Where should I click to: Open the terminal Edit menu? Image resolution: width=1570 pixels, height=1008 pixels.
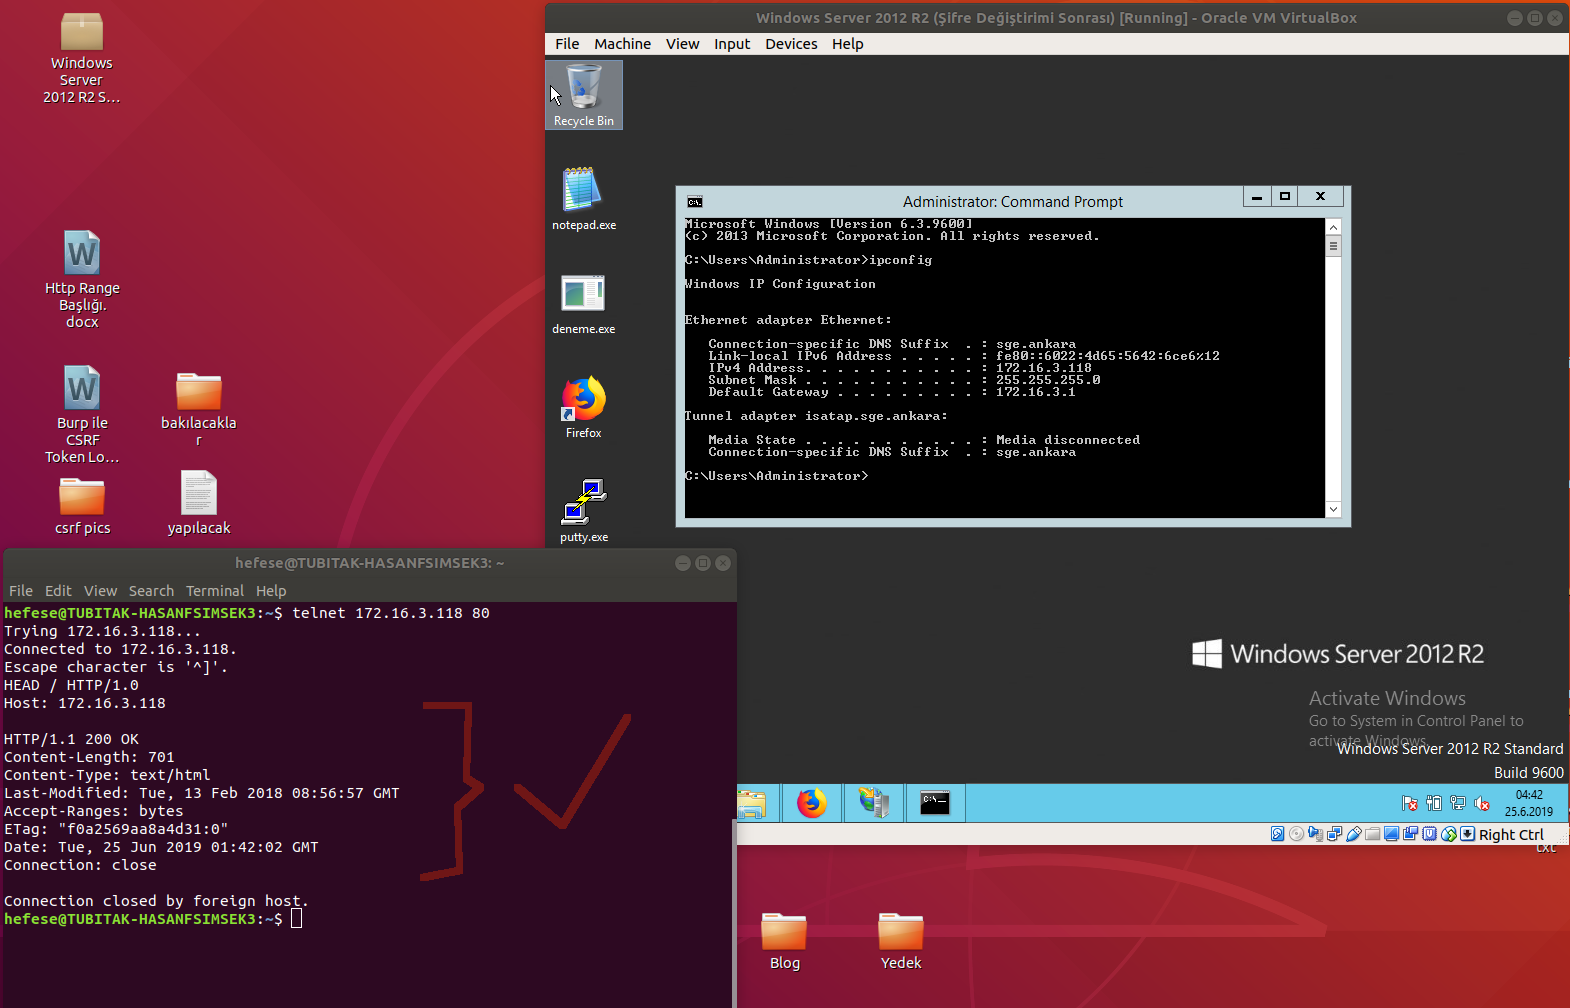coord(58,591)
